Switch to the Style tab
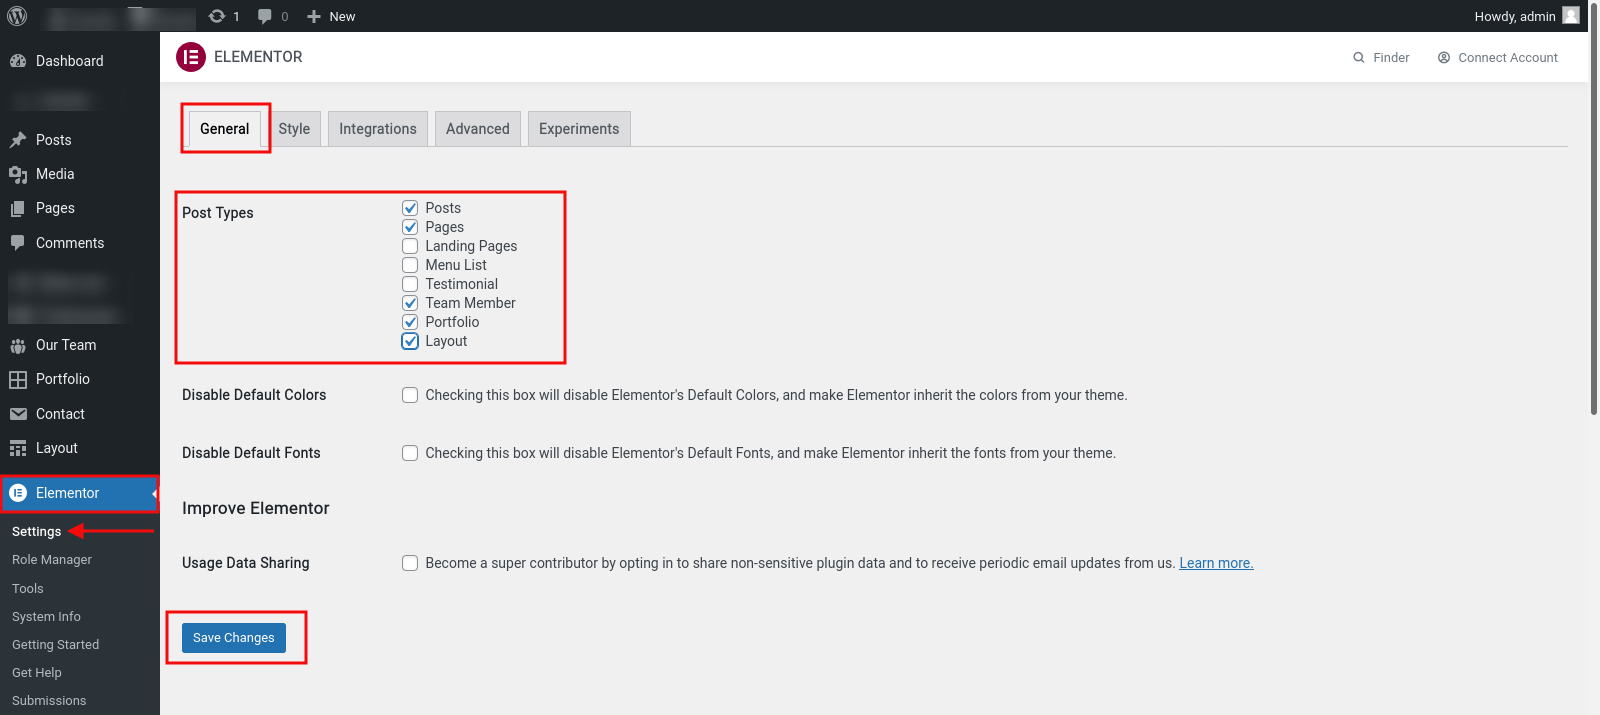Viewport: 1600px width, 715px height. (x=294, y=129)
